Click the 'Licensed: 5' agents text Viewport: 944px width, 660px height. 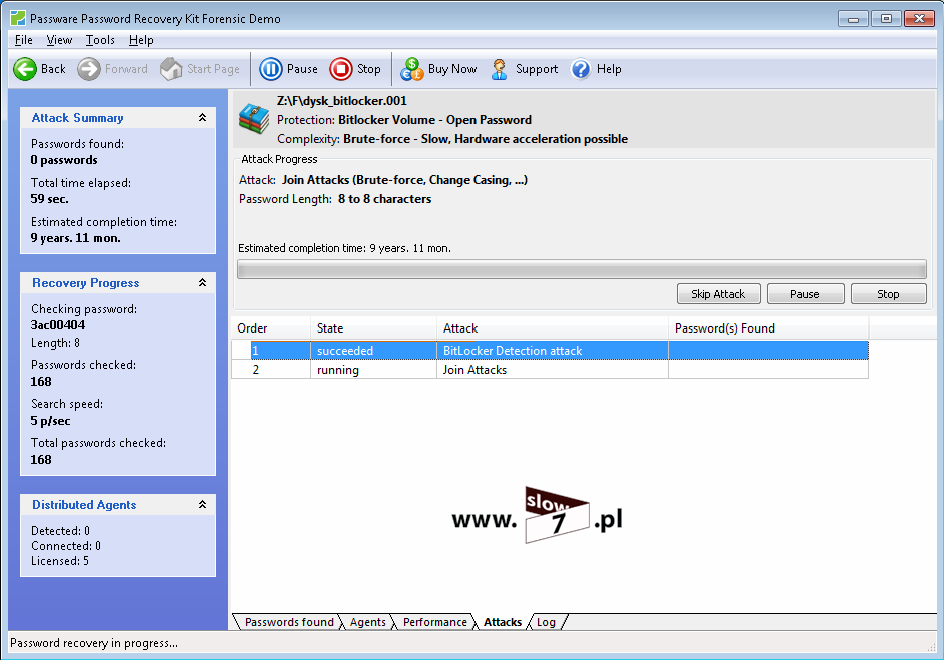pos(60,561)
